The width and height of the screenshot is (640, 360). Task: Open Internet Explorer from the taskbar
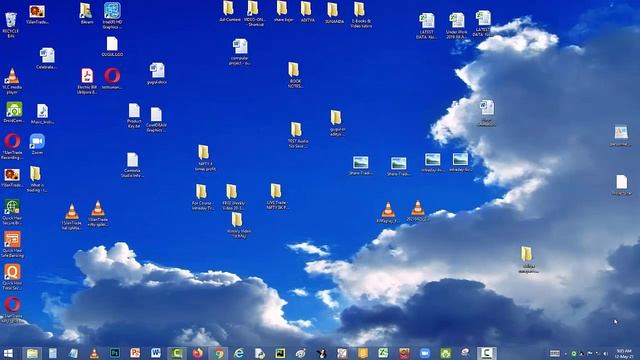pos(239,353)
